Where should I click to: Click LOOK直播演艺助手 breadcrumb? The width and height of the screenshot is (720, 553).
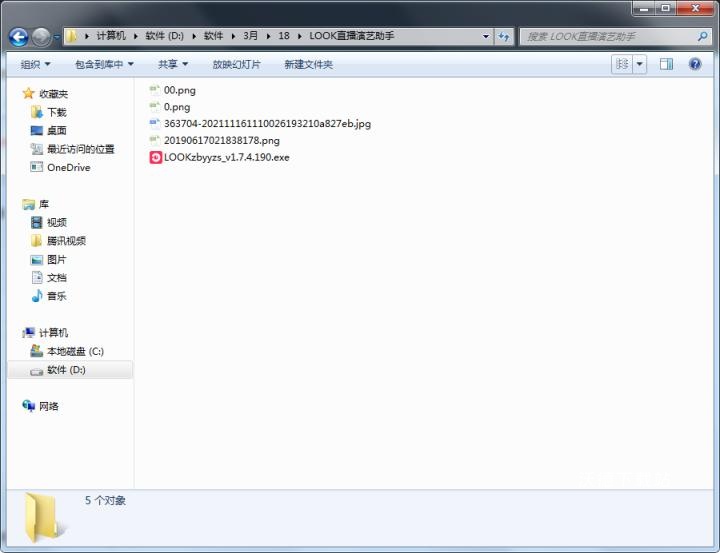[351, 36]
